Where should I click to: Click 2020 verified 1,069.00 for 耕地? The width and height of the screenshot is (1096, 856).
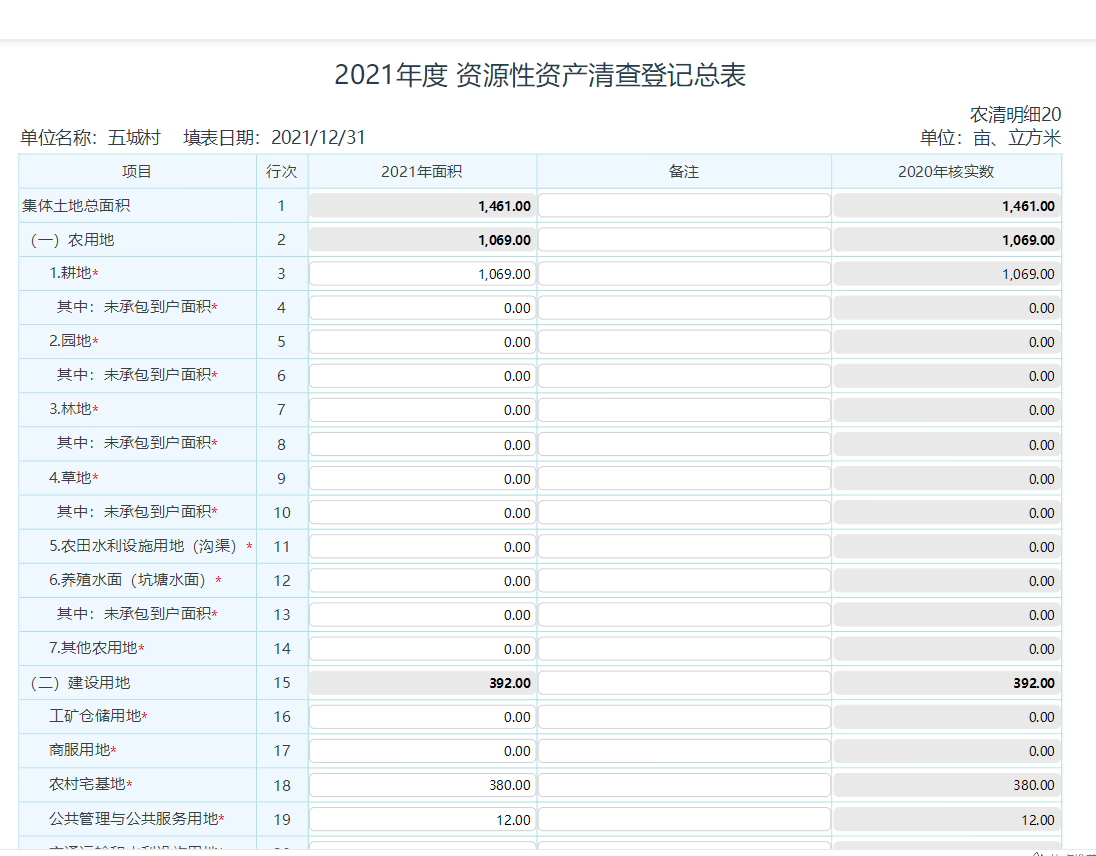tap(947, 274)
